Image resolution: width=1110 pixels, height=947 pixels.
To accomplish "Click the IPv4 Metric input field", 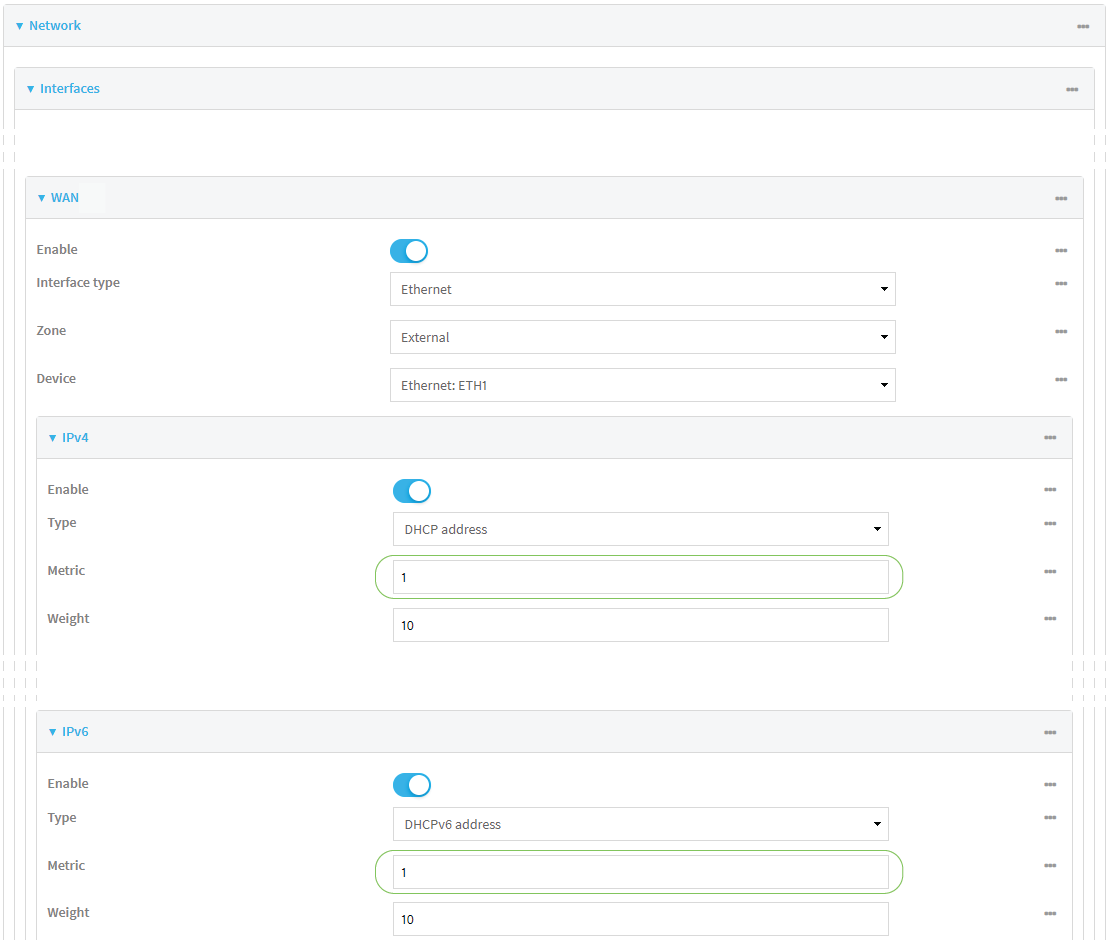I will [x=640, y=577].
